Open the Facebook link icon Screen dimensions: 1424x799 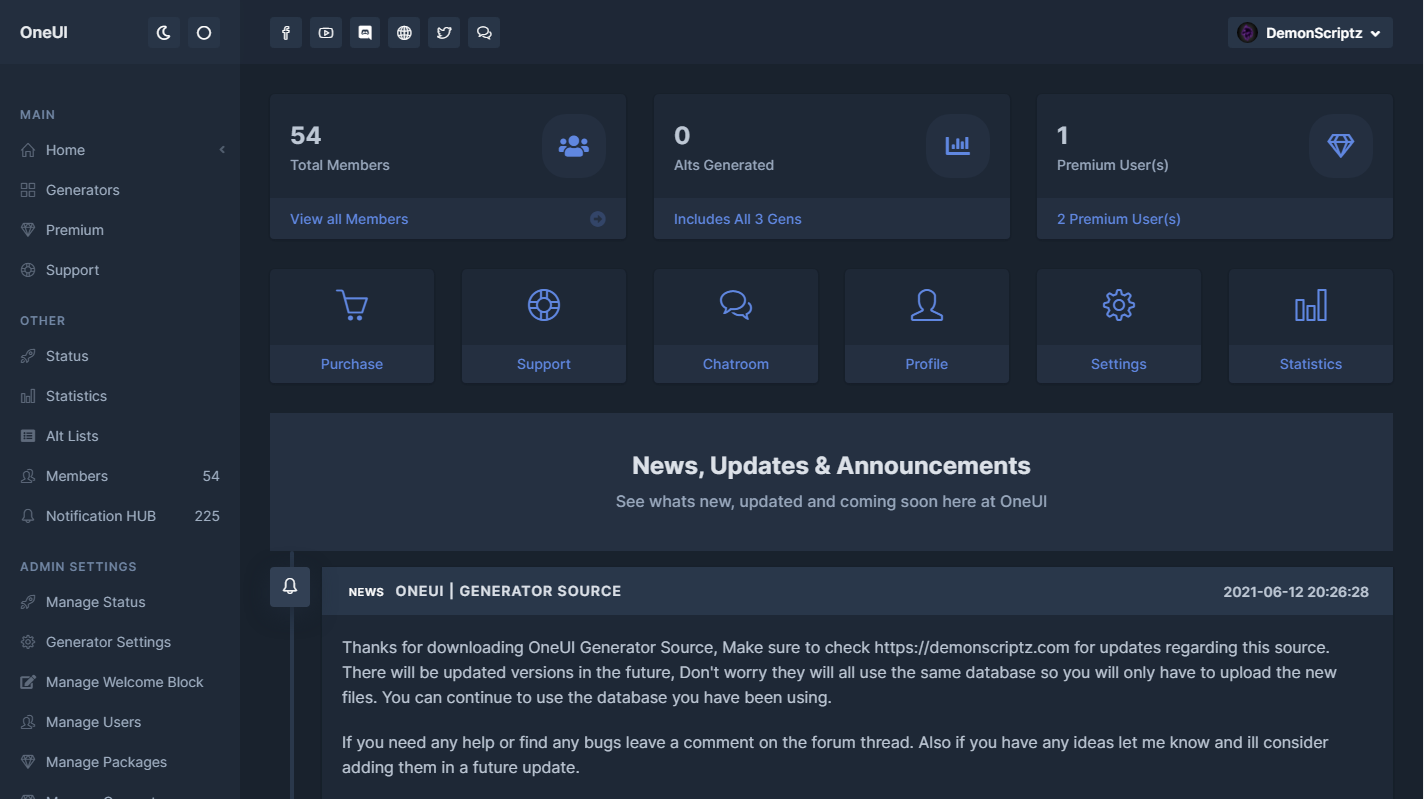286,33
